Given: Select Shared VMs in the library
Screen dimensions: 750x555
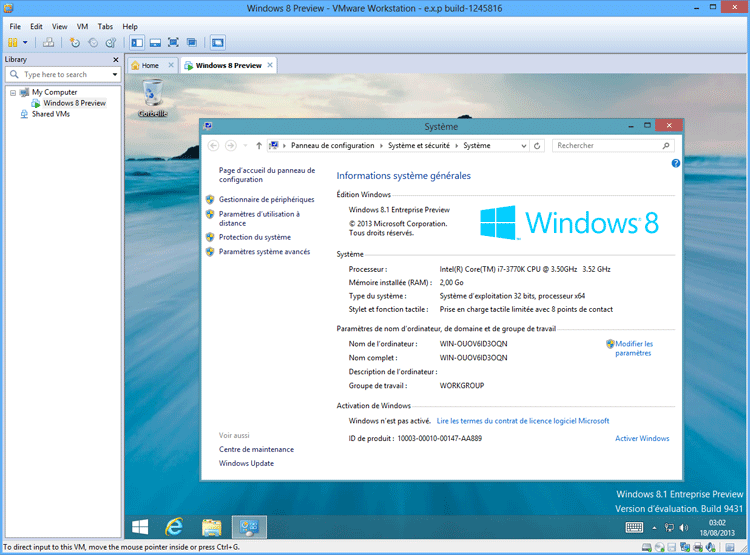Looking at the screenshot, I should (51, 114).
